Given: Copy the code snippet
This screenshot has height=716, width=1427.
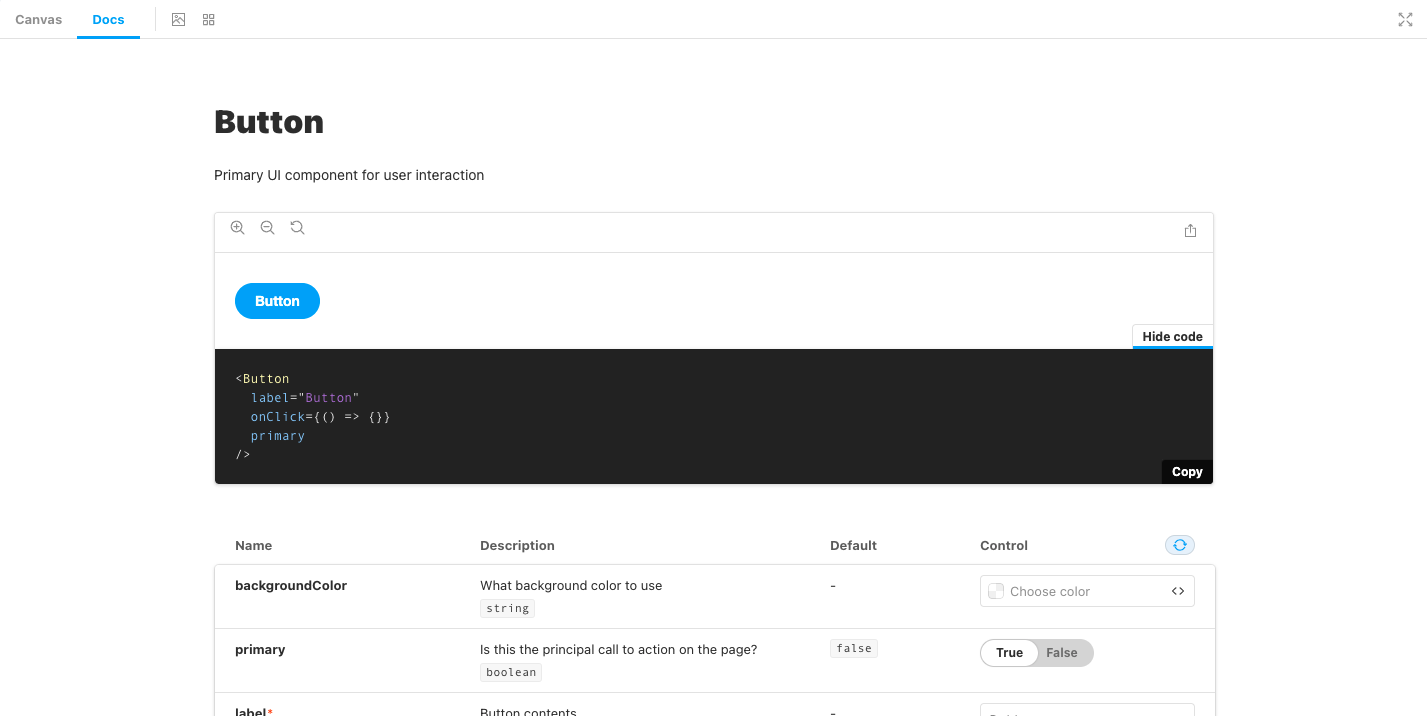Looking at the screenshot, I should click(x=1187, y=472).
